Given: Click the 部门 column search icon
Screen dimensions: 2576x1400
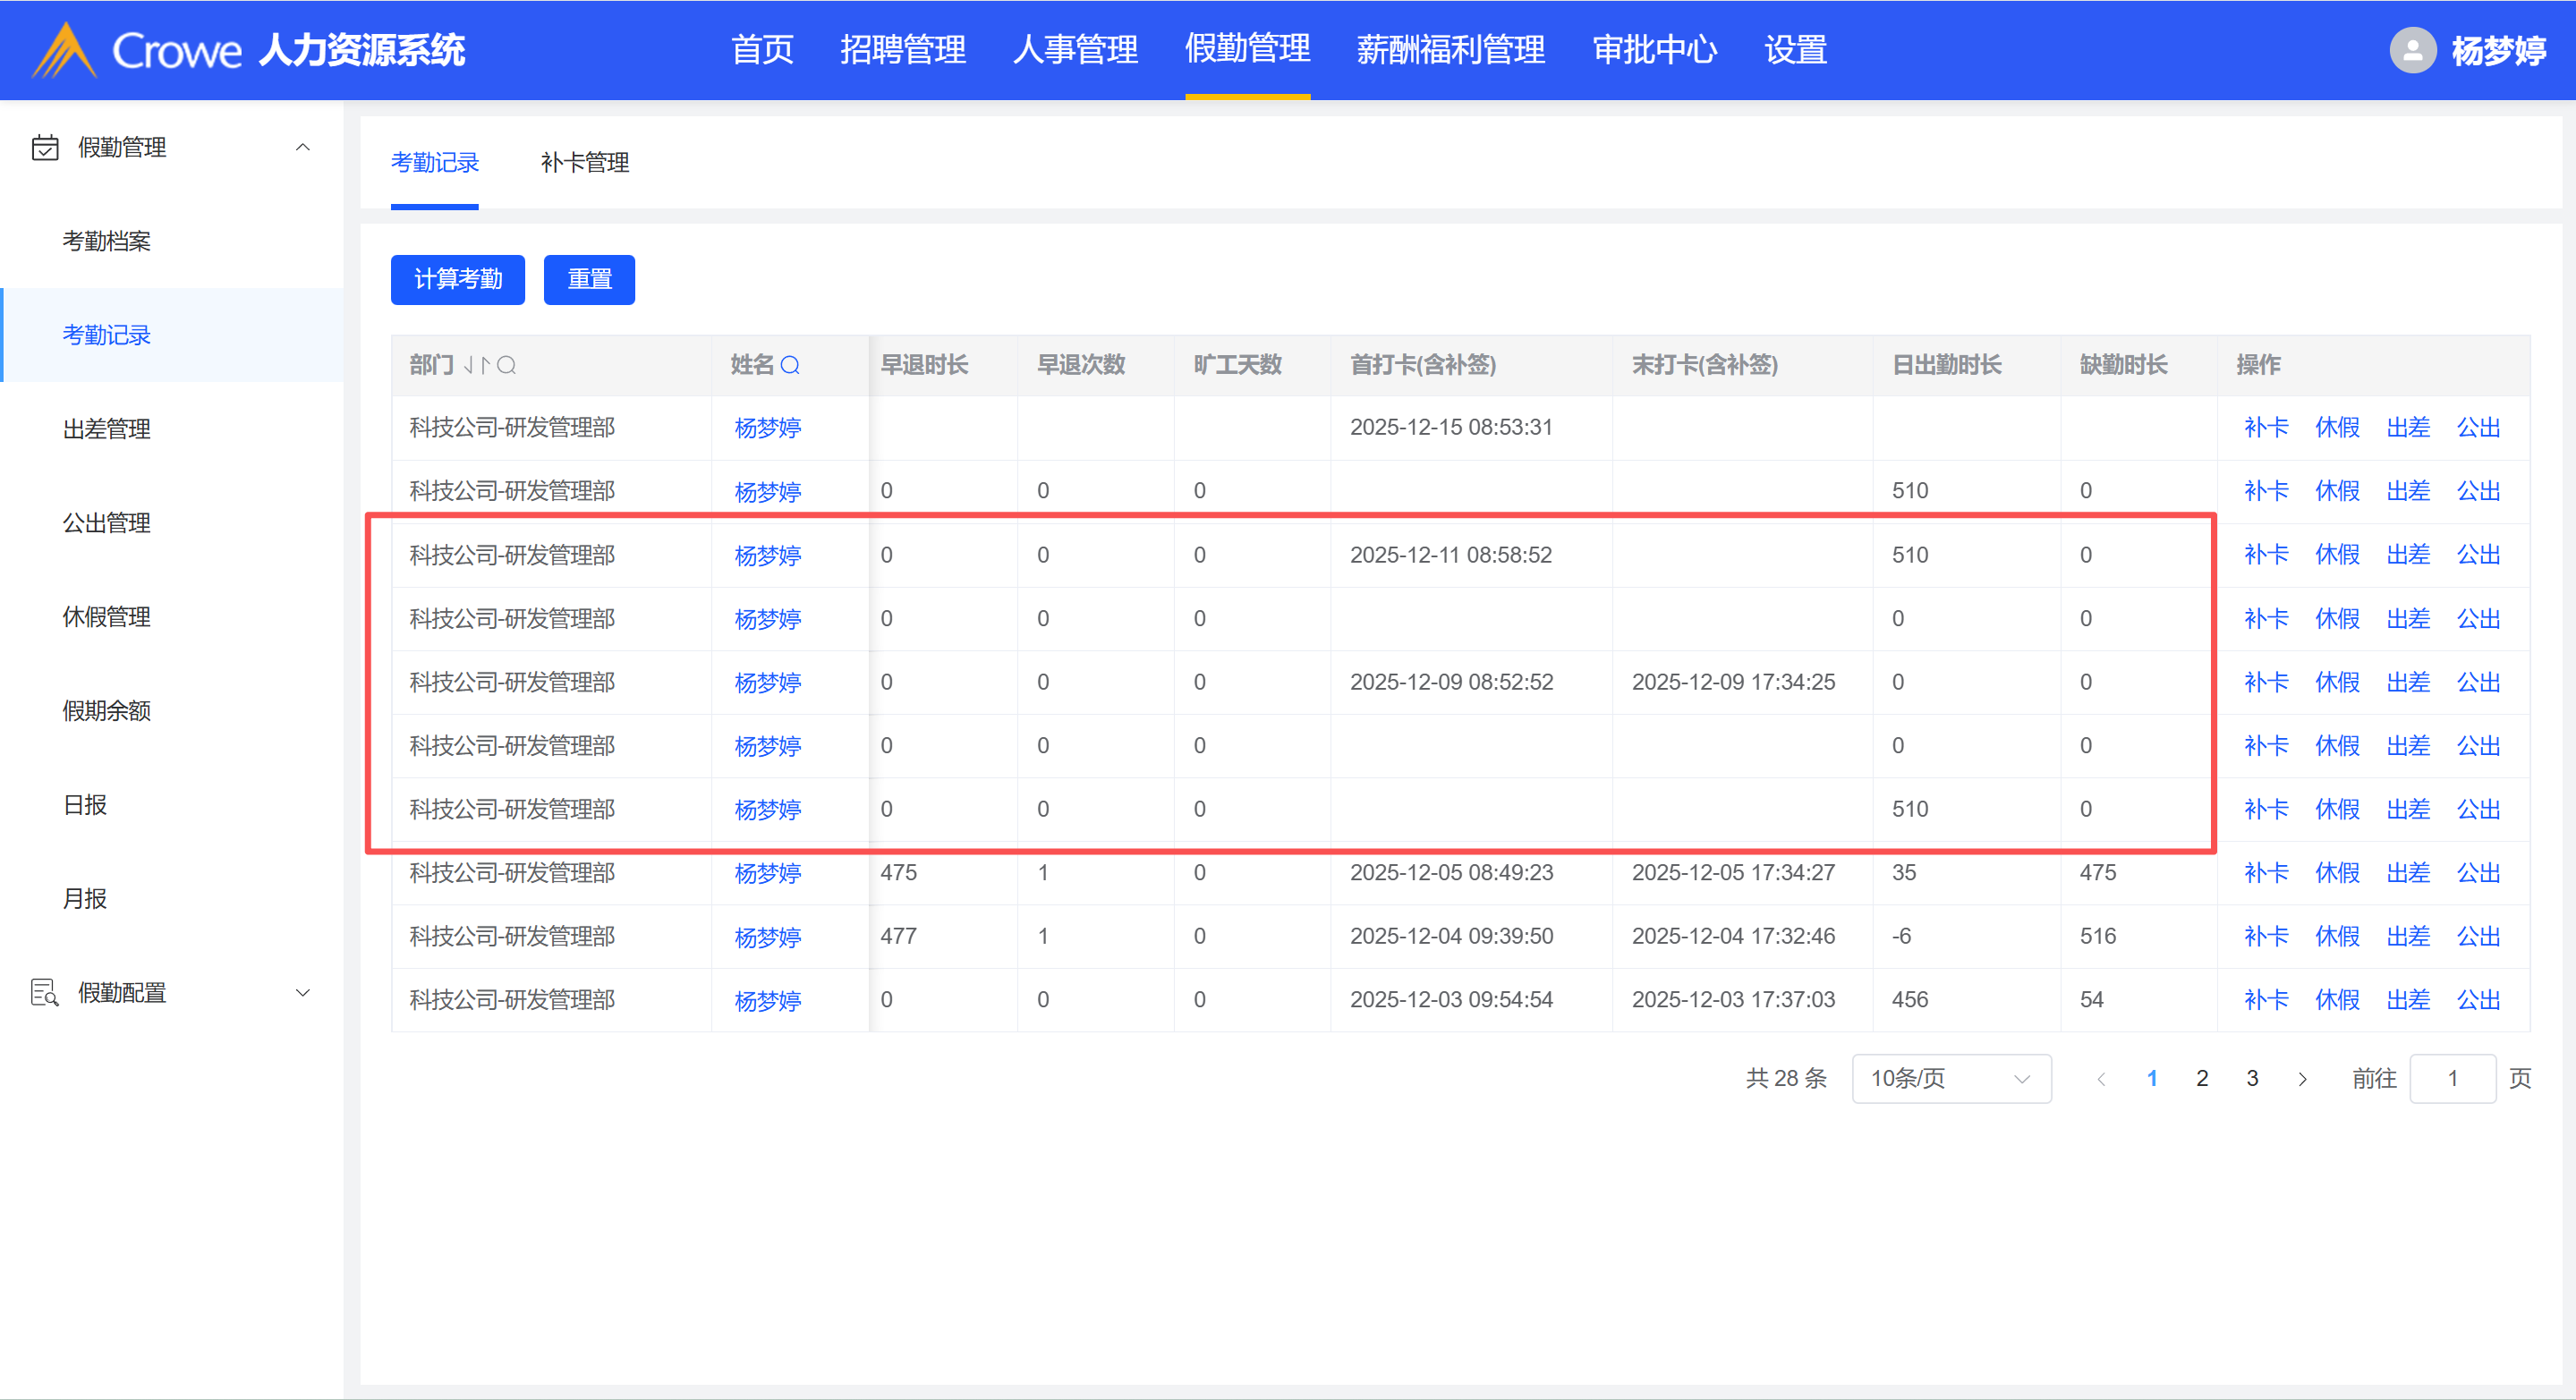Looking at the screenshot, I should point(507,365).
